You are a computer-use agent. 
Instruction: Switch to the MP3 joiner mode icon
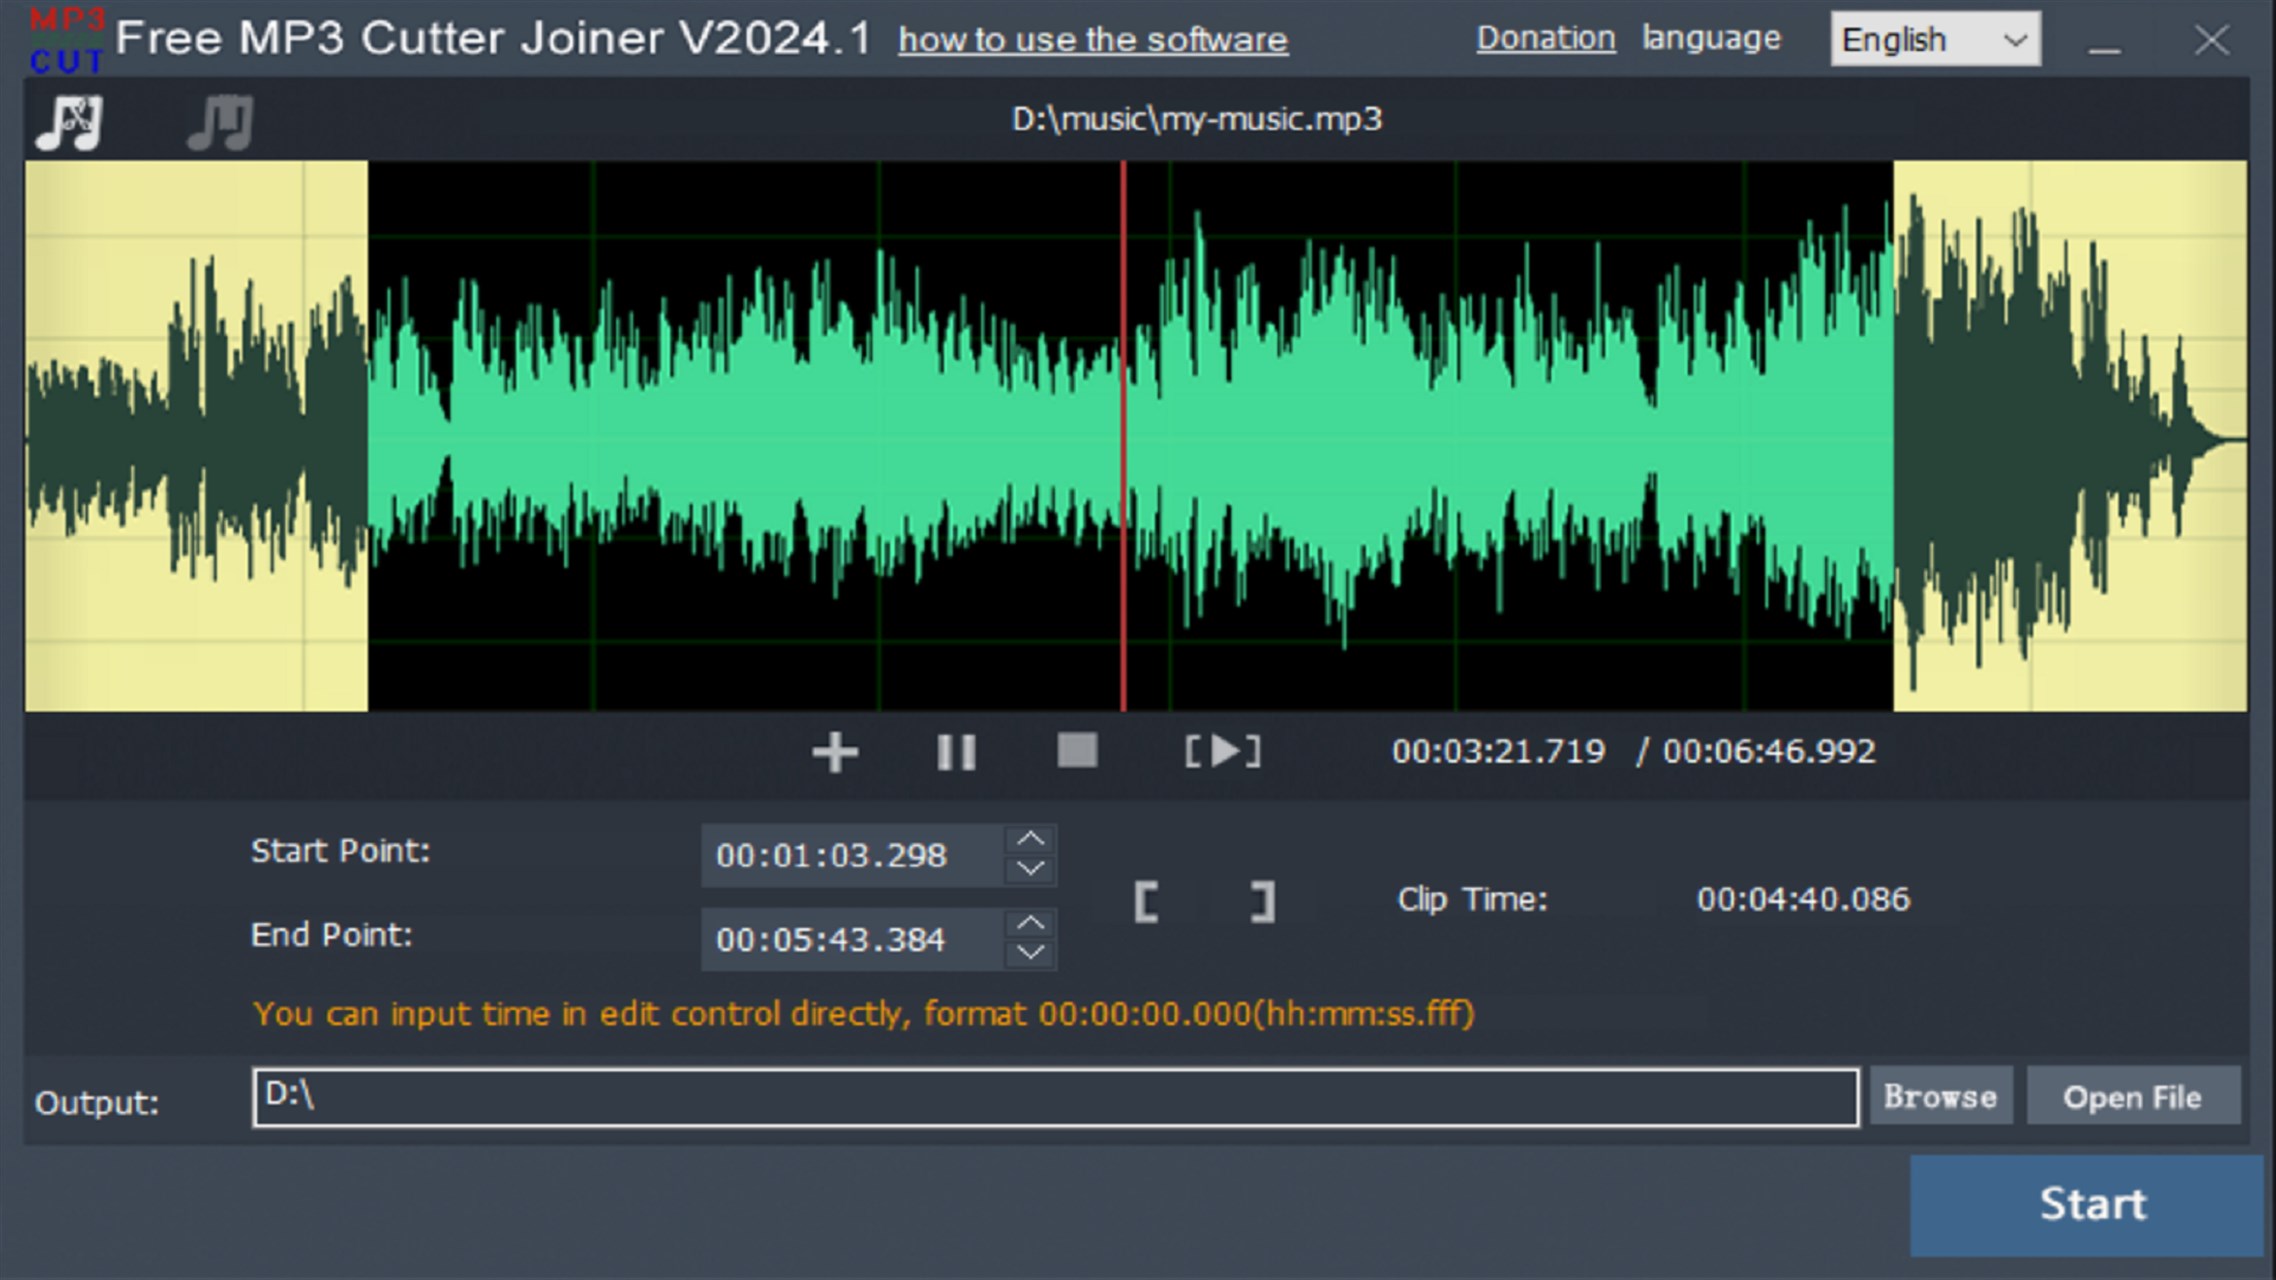(219, 121)
